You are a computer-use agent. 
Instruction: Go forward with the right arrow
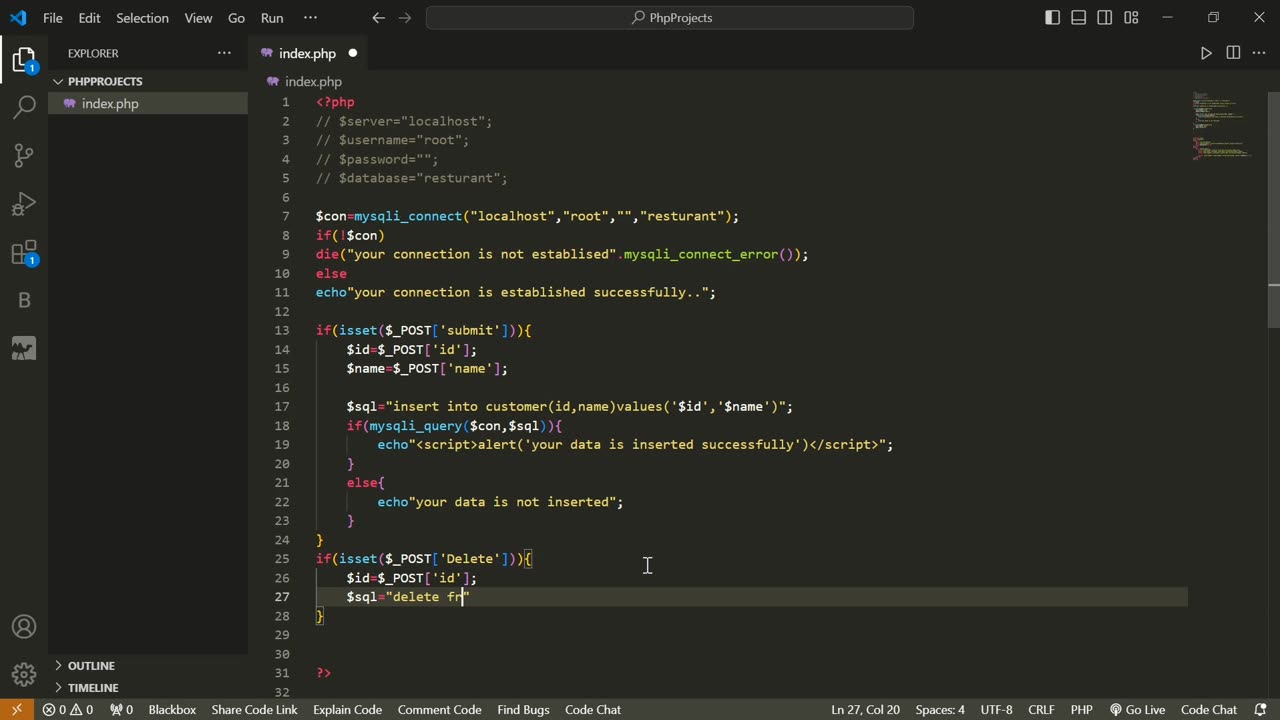click(x=405, y=18)
